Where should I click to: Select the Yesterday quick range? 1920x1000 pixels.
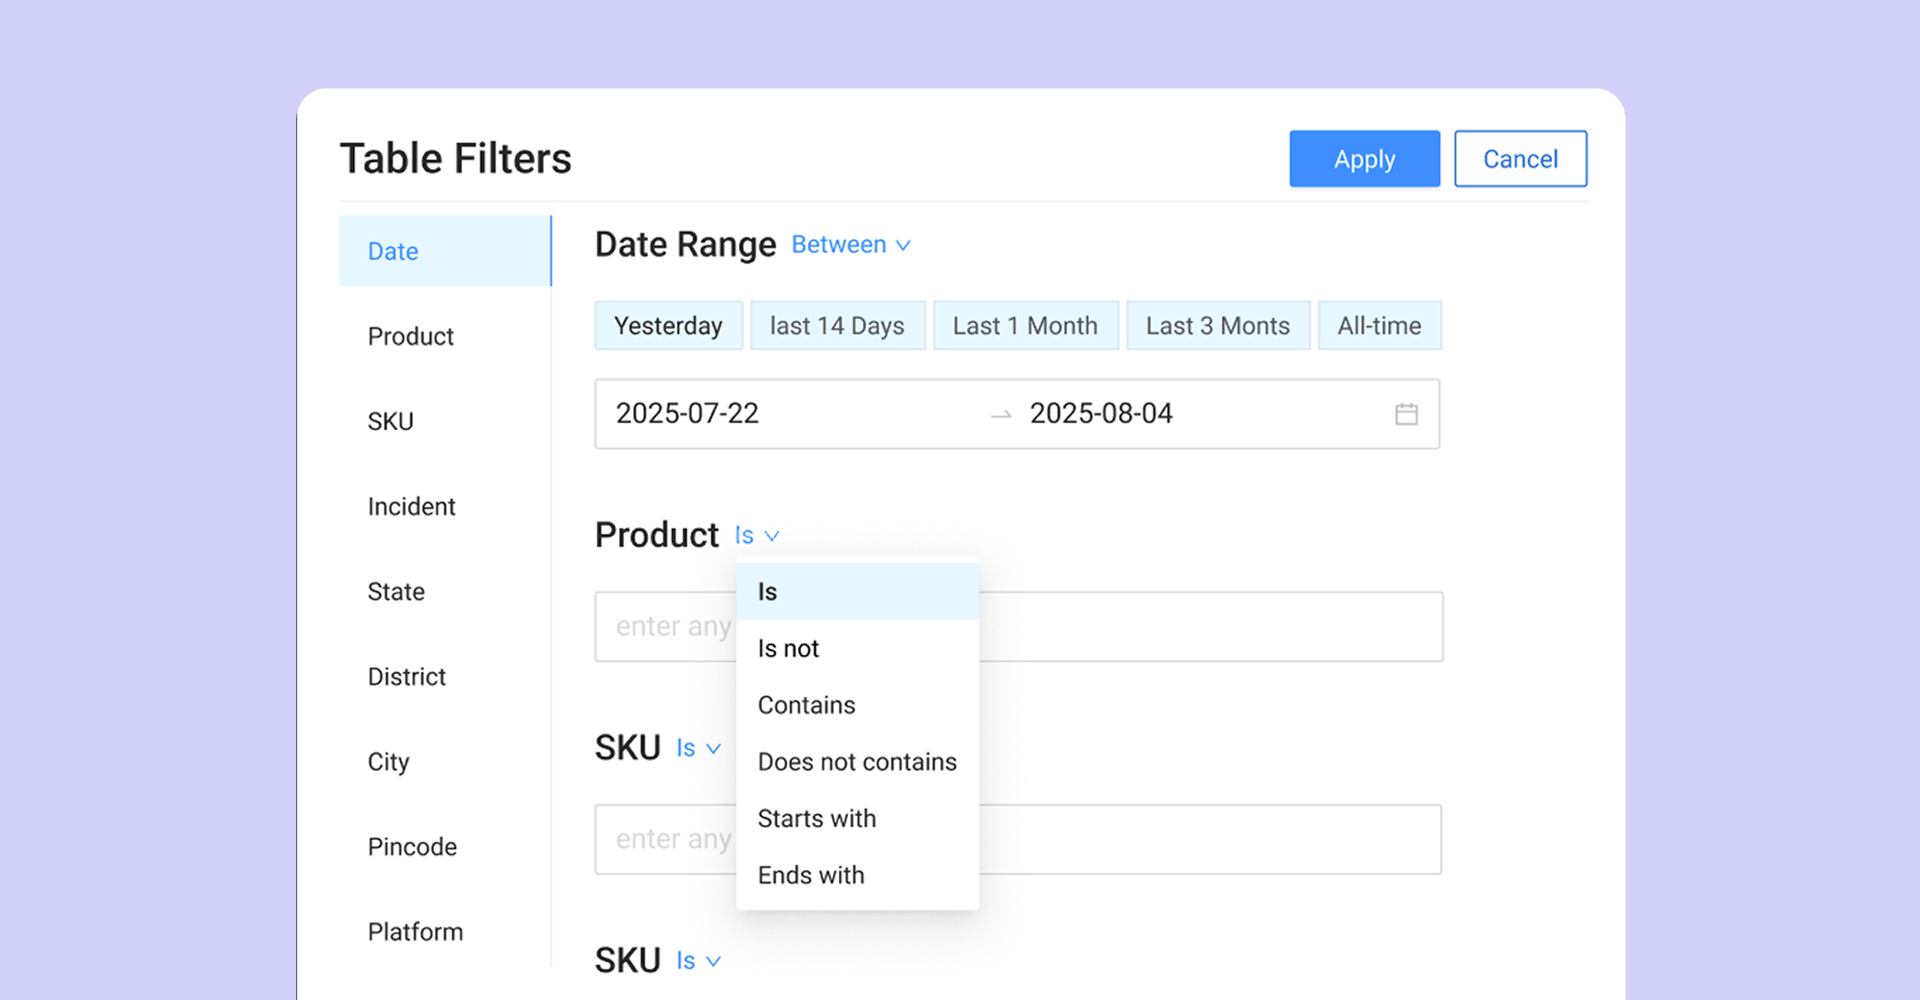[668, 325]
